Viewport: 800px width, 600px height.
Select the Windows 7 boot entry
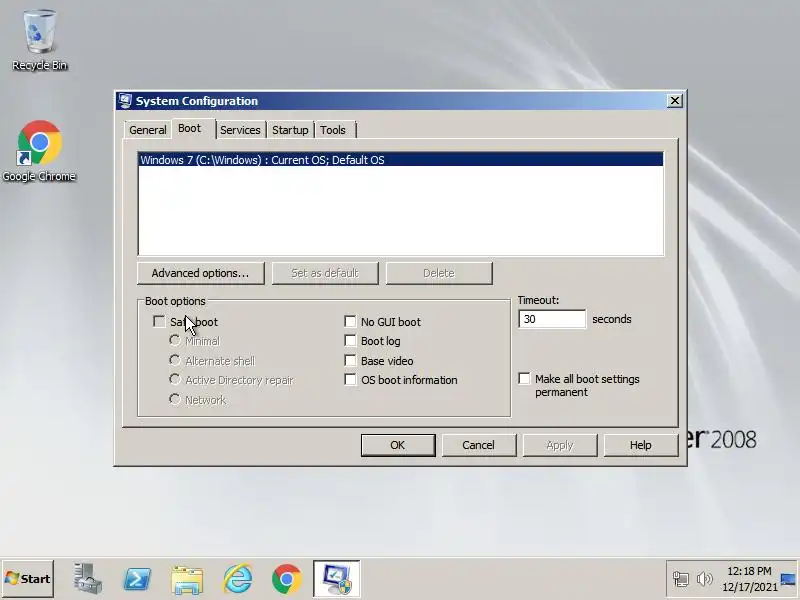(x=401, y=160)
